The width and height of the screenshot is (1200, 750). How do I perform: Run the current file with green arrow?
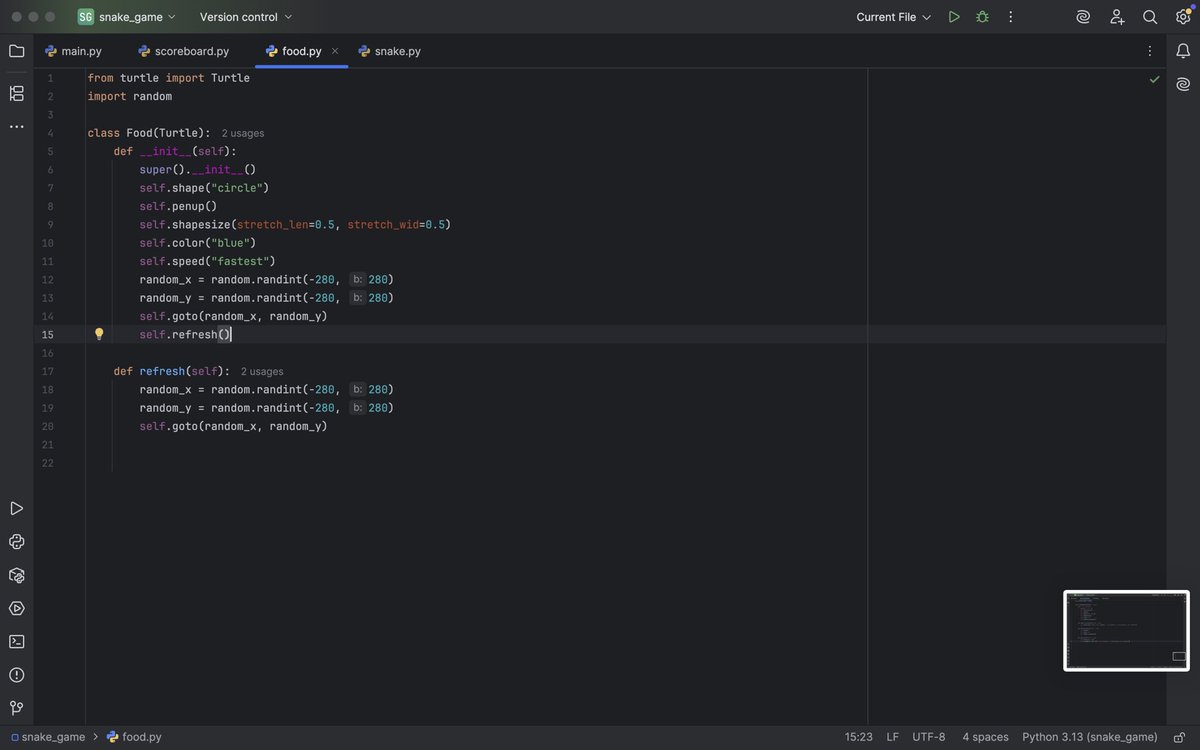(x=954, y=17)
